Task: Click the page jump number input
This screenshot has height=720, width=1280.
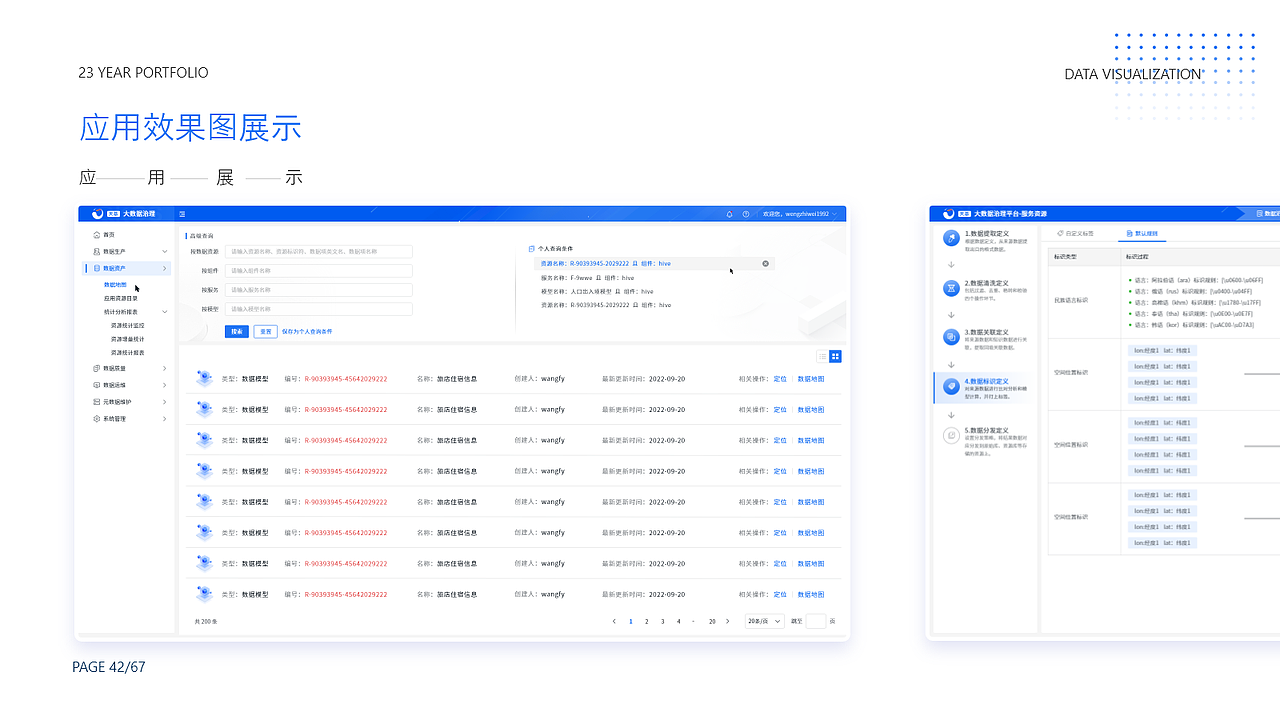Action: (x=816, y=621)
